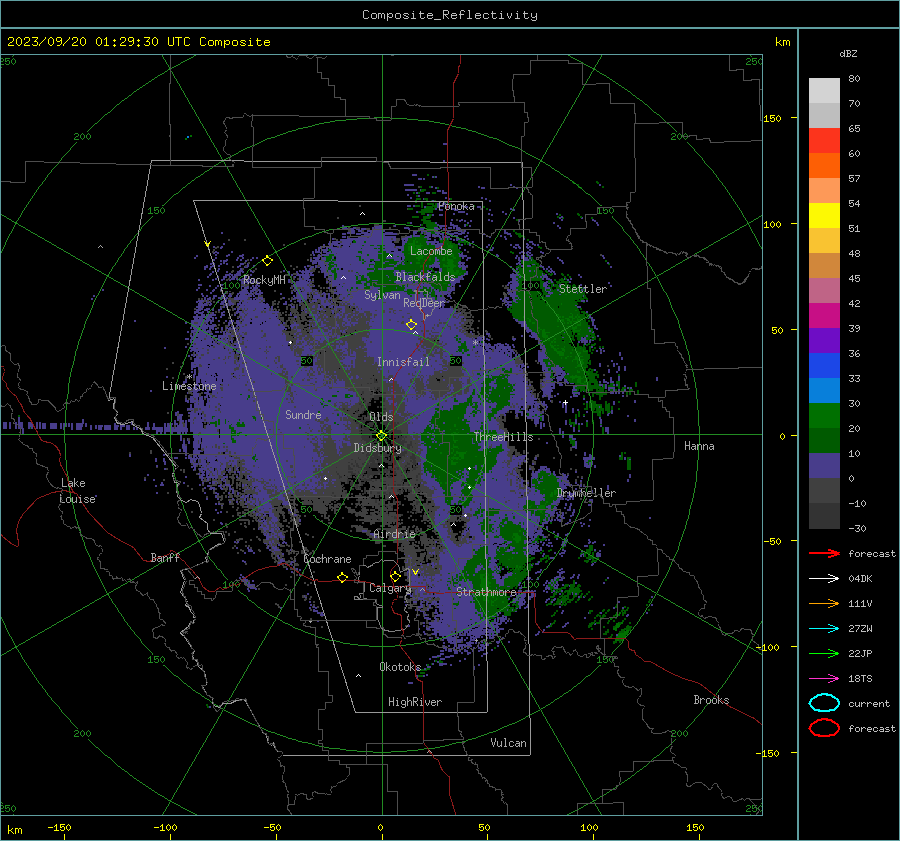Image resolution: width=900 pixels, height=841 pixels.
Task: Click the Vulcan city label
Action: point(508,743)
